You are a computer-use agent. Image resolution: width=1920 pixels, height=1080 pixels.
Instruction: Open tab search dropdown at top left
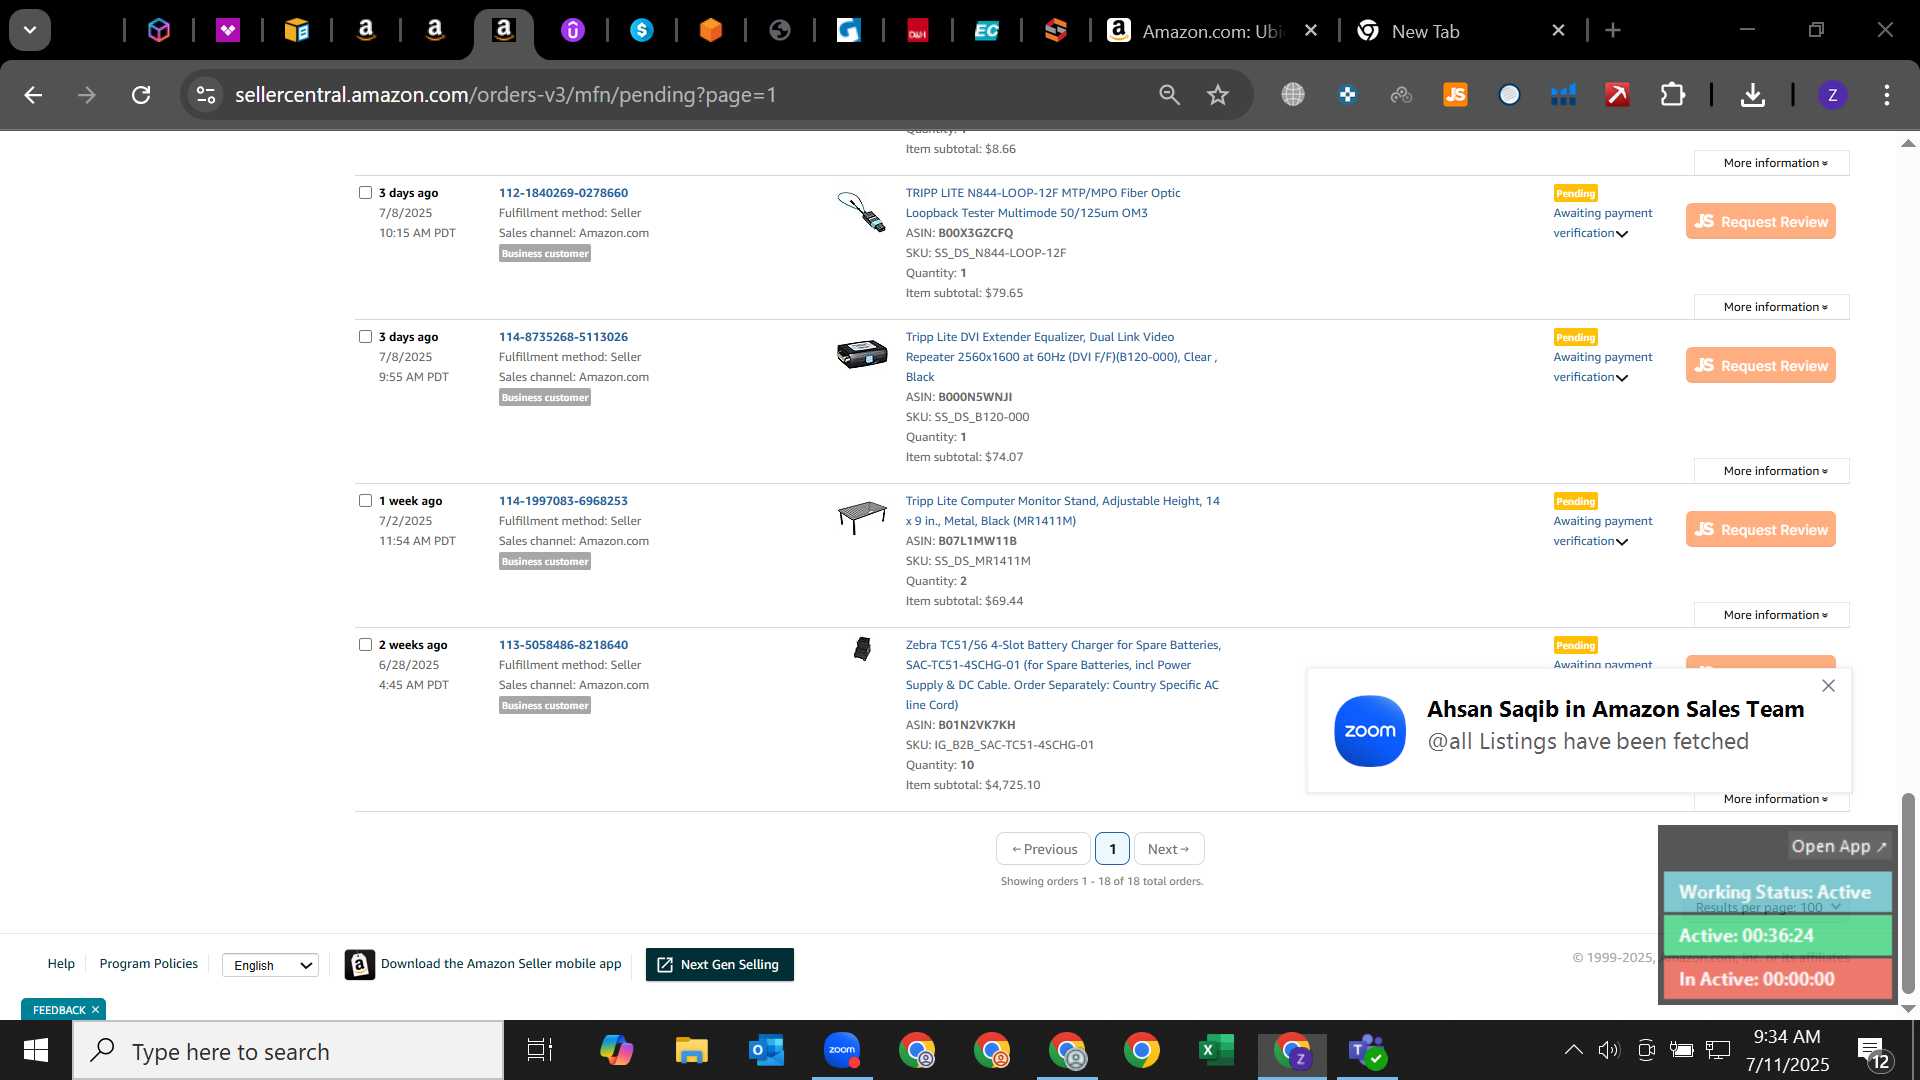tap(30, 30)
